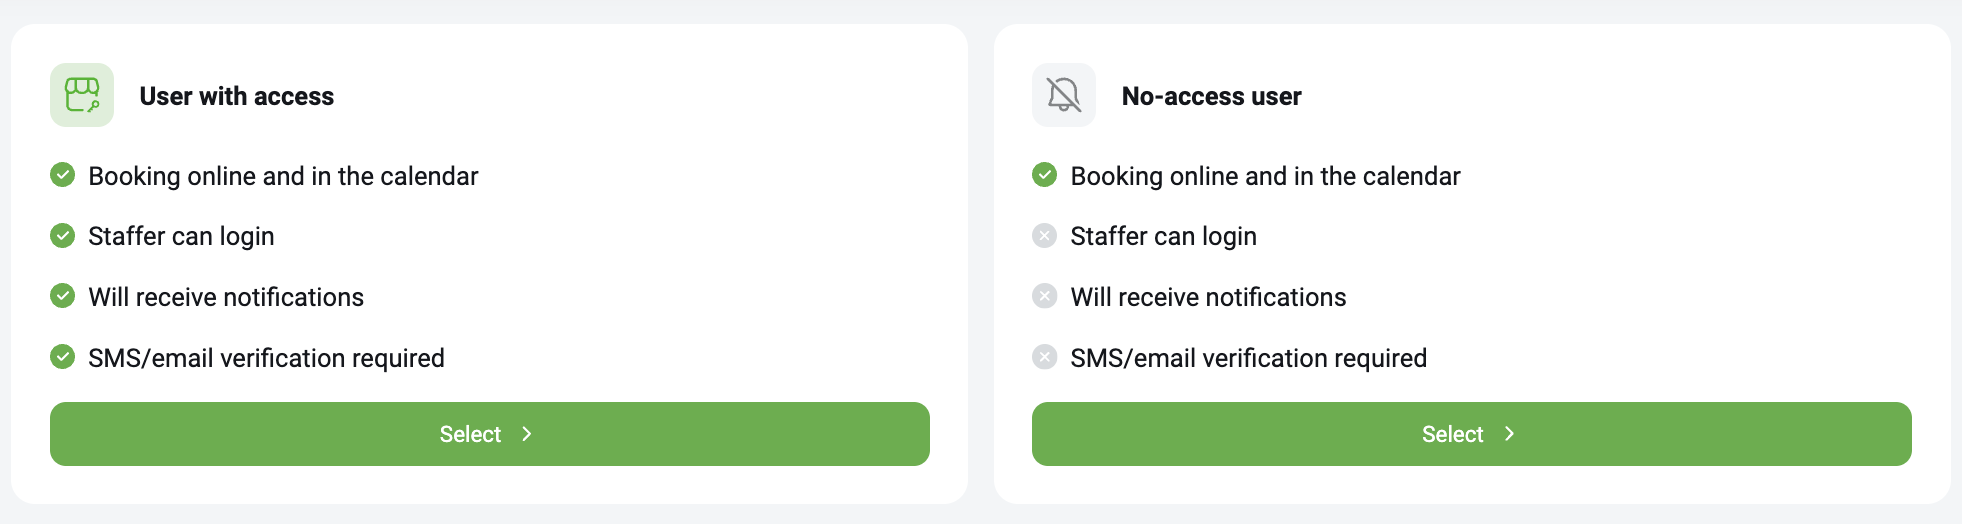Viewport: 1962px width, 524px height.
Task: Click green check beside SMS/email verification required
Action: click(63, 357)
